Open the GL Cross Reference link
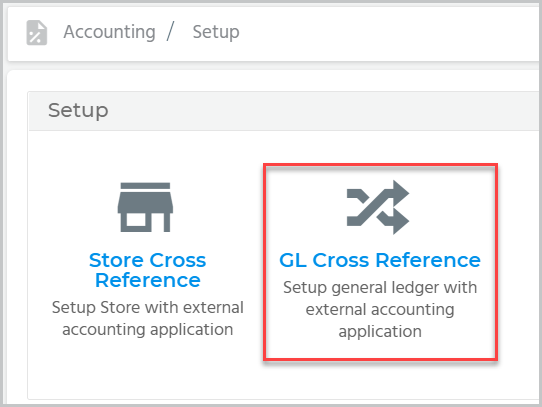Viewport: 542px width, 407px height. (380, 260)
